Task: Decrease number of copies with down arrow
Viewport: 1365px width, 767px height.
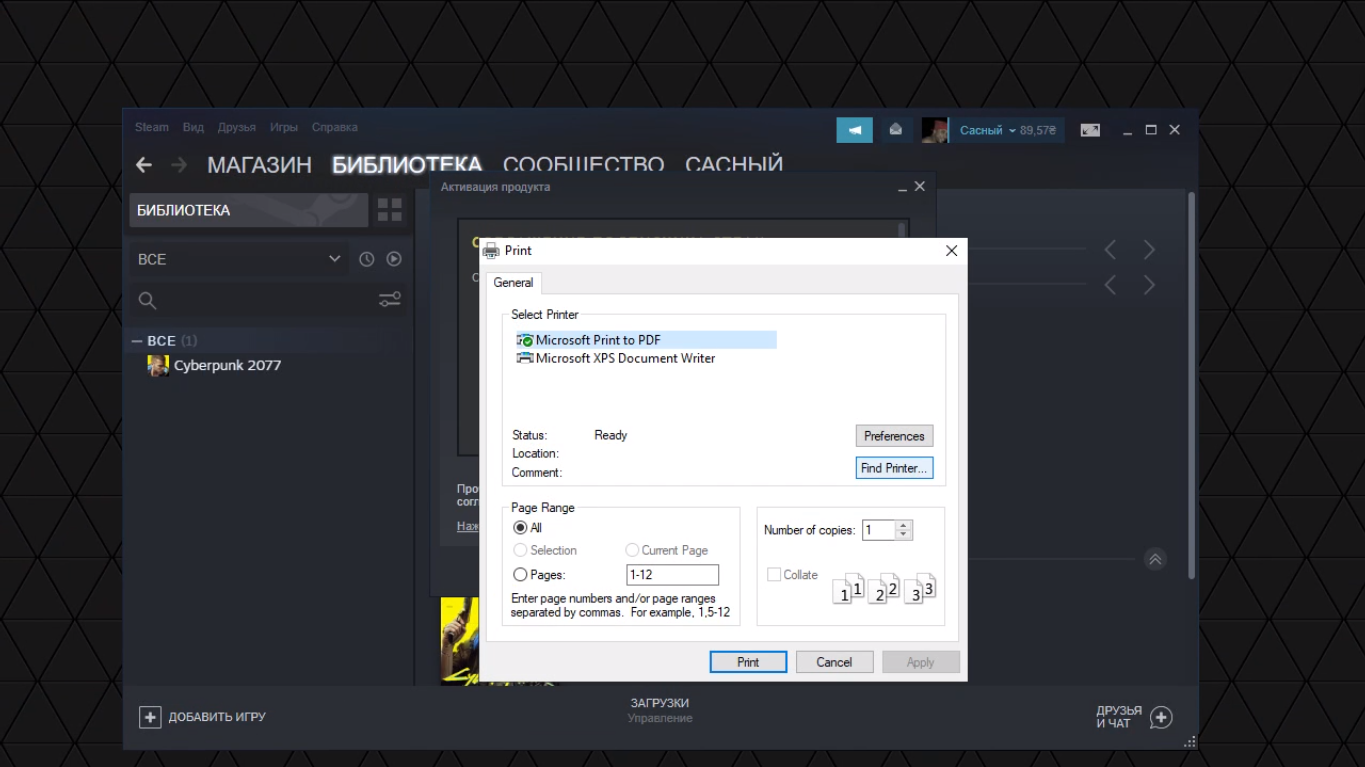Action: pyautogui.click(x=903, y=535)
